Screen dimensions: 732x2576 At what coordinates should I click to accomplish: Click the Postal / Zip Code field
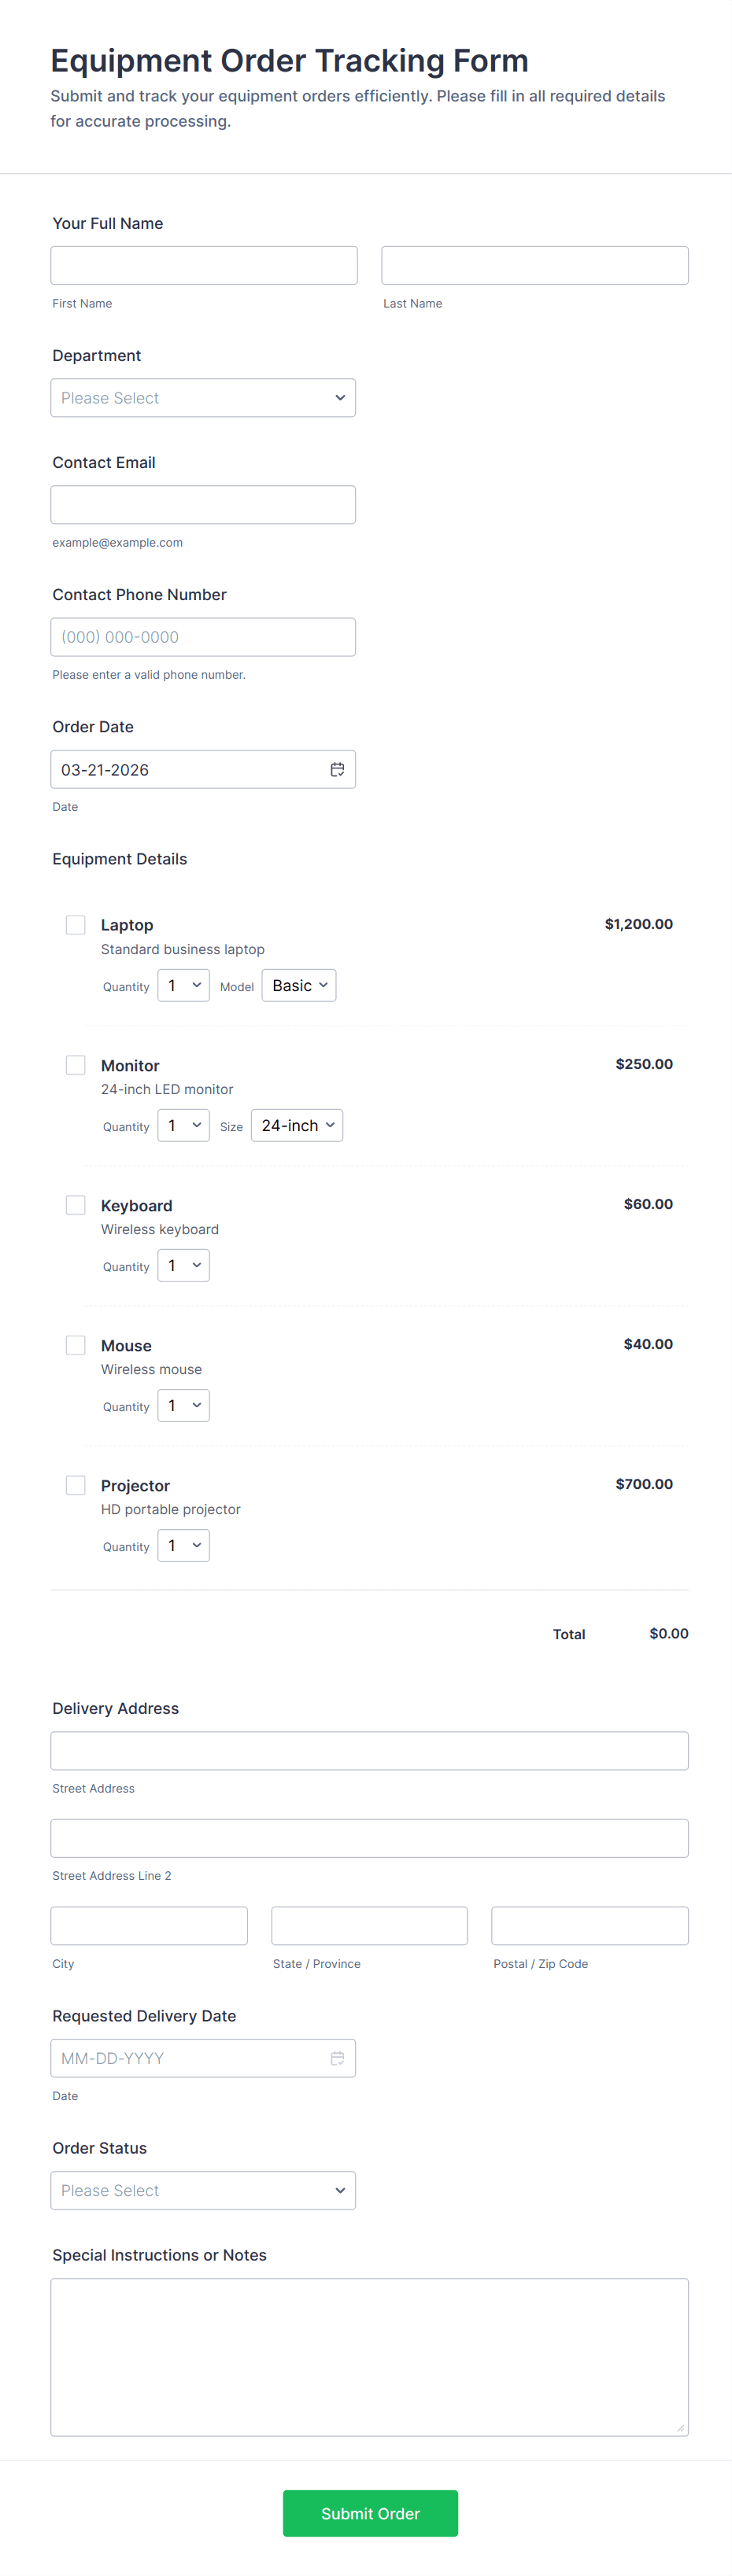pos(590,1926)
